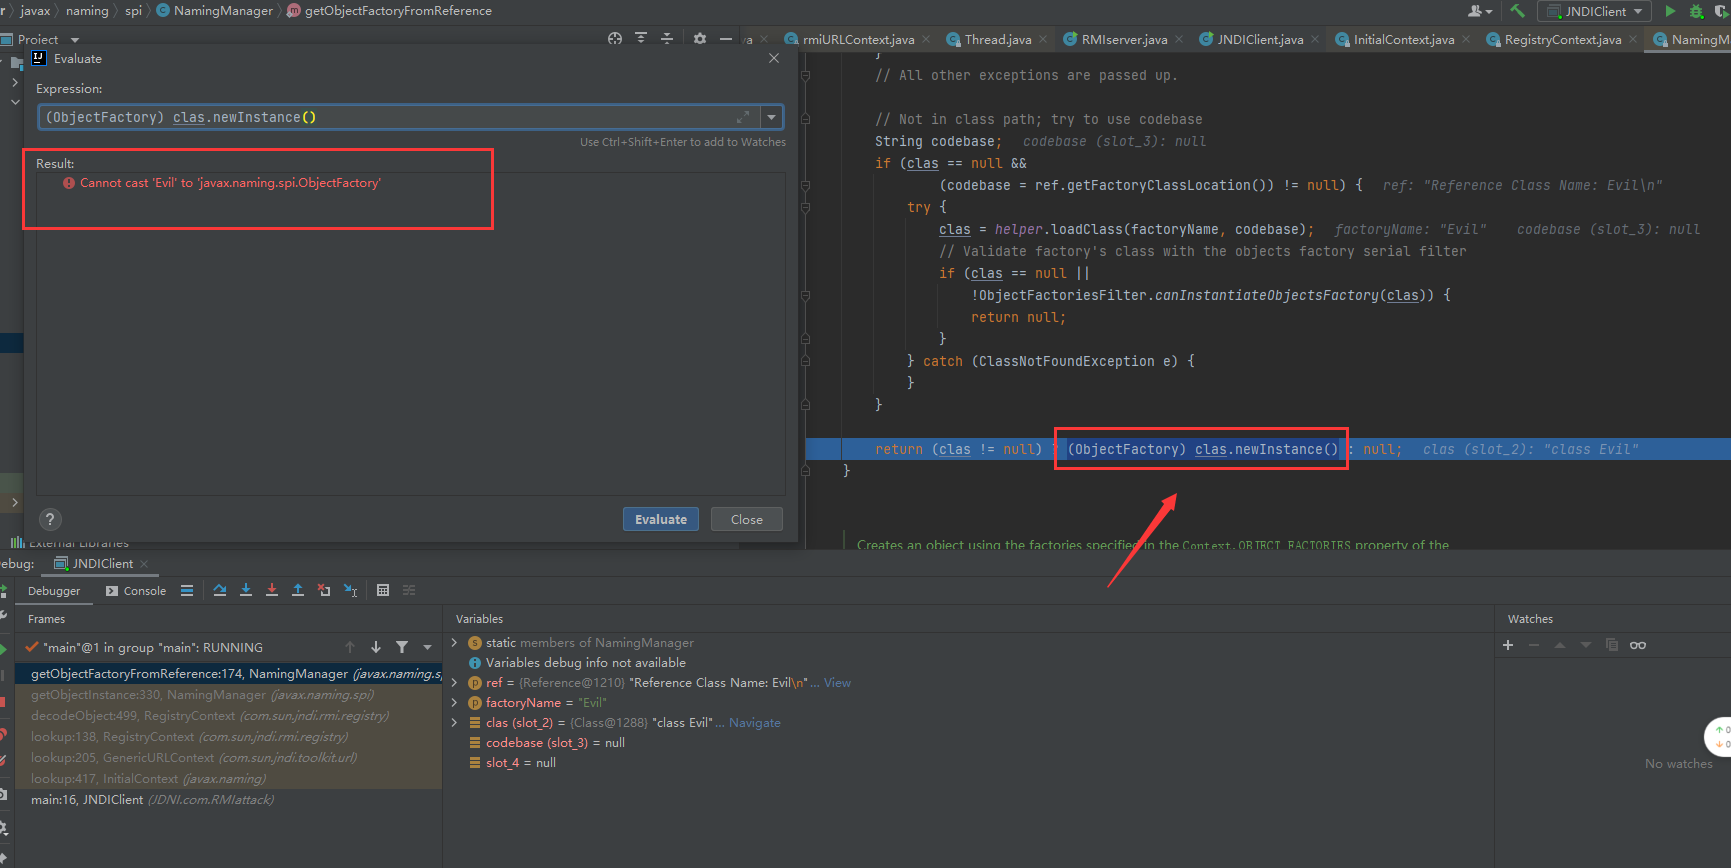Open the JNDIClient.java editor tab
Screen dimensions: 1731x868
tap(1260, 40)
